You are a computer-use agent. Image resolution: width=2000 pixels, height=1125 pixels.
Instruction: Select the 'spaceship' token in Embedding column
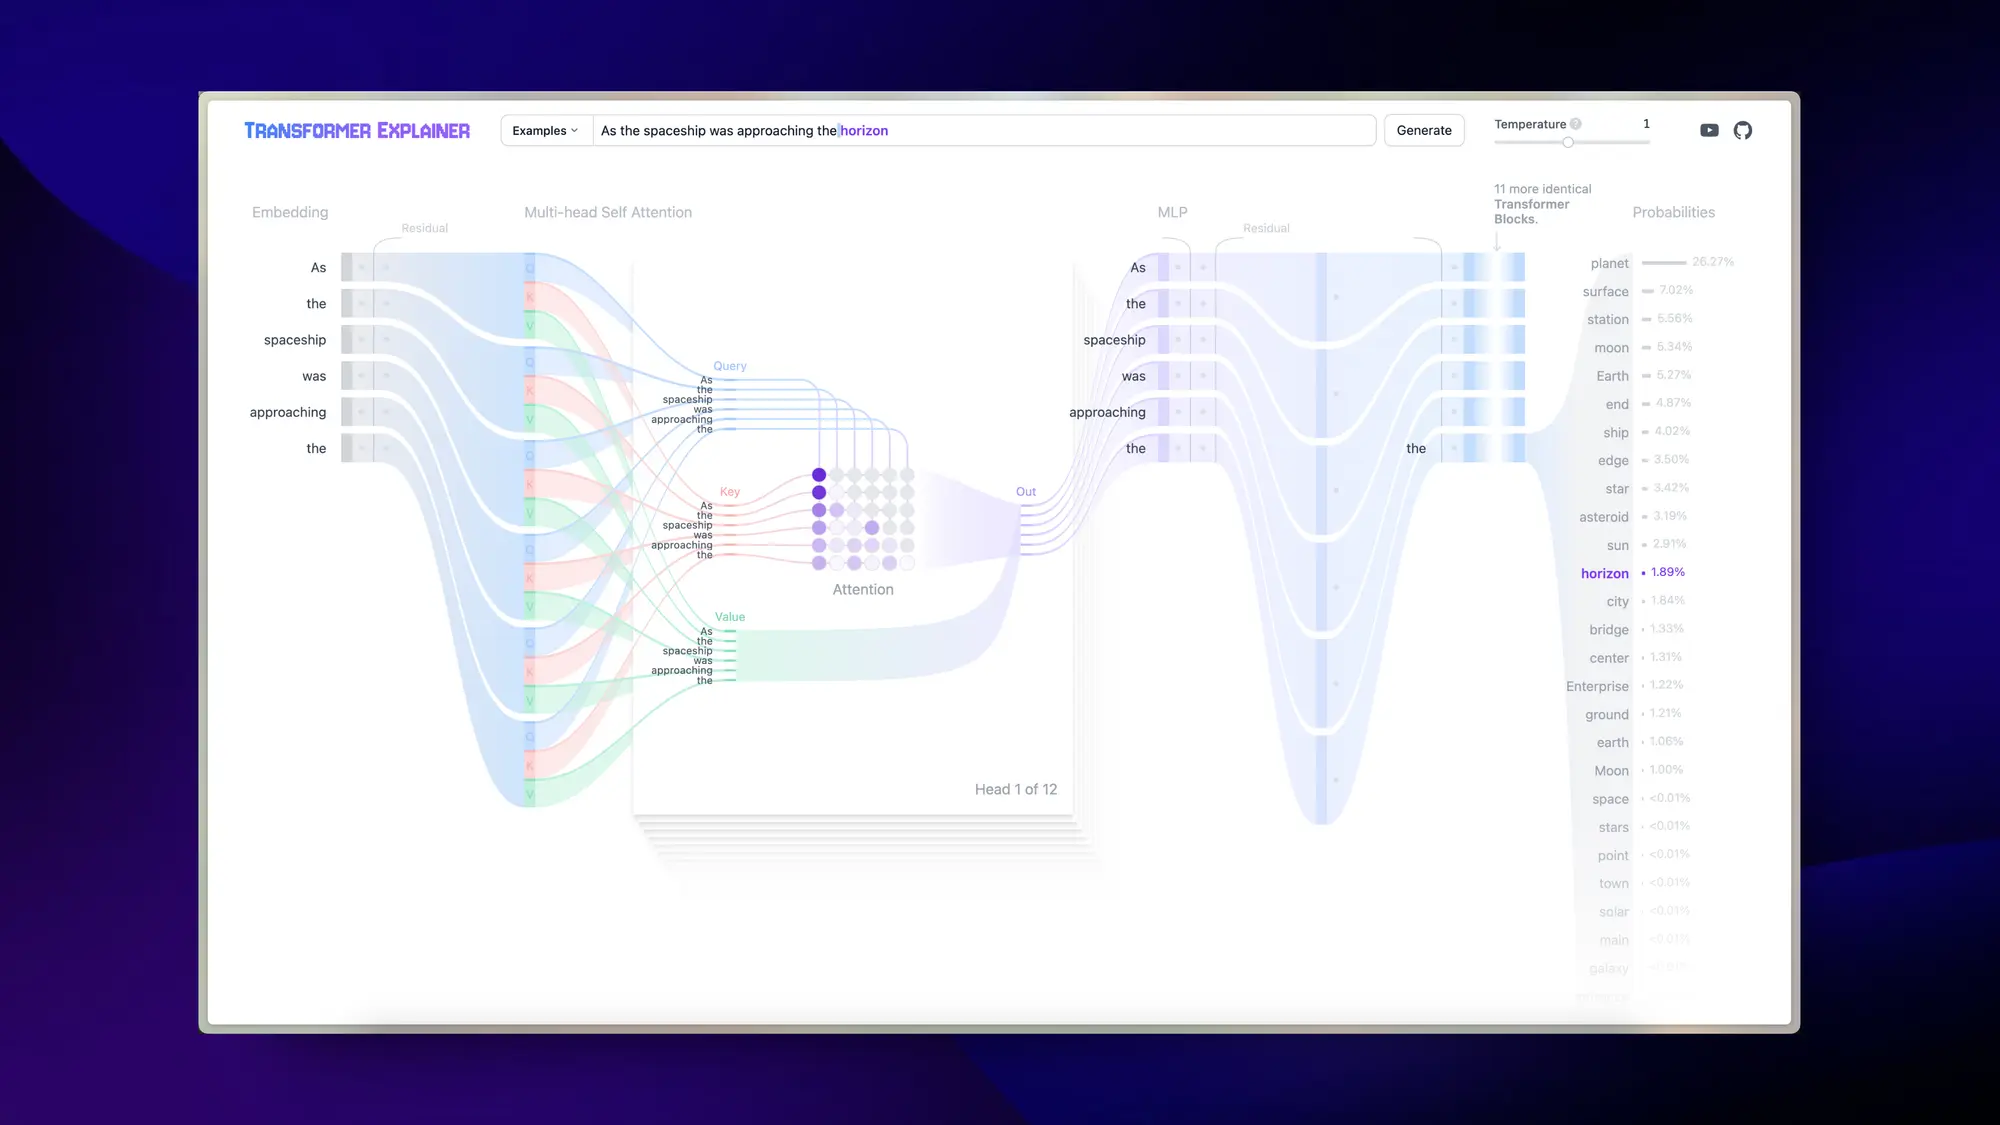[x=295, y=340]
